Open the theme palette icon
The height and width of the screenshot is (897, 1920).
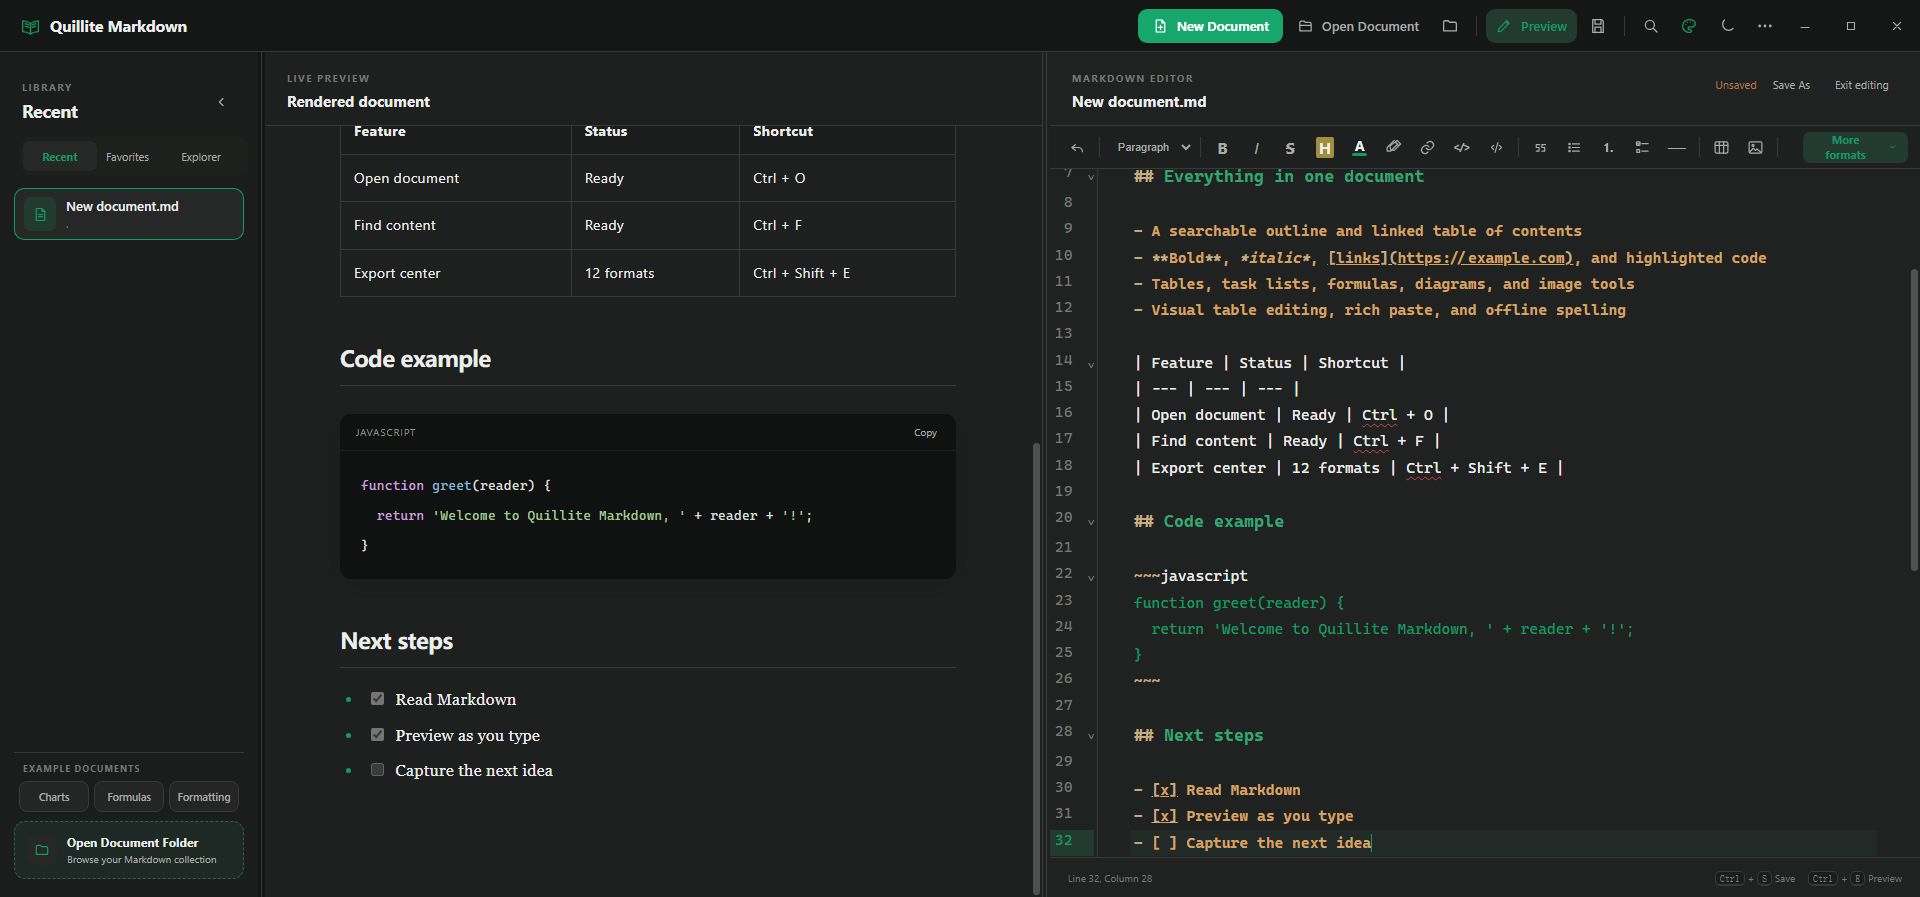[1689, 26]
